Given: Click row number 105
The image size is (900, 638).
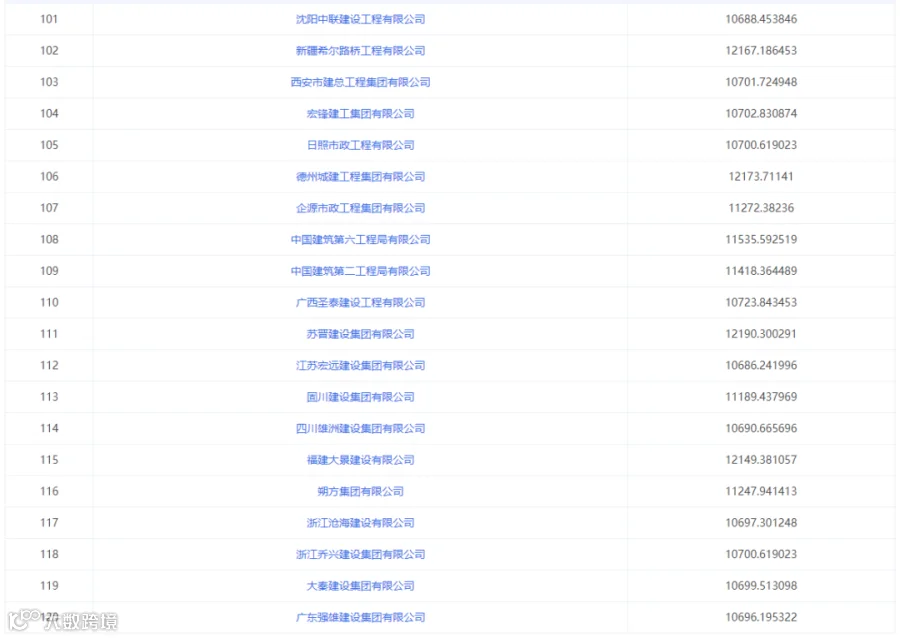Looking at the screenshot, I should click(49, 145).
